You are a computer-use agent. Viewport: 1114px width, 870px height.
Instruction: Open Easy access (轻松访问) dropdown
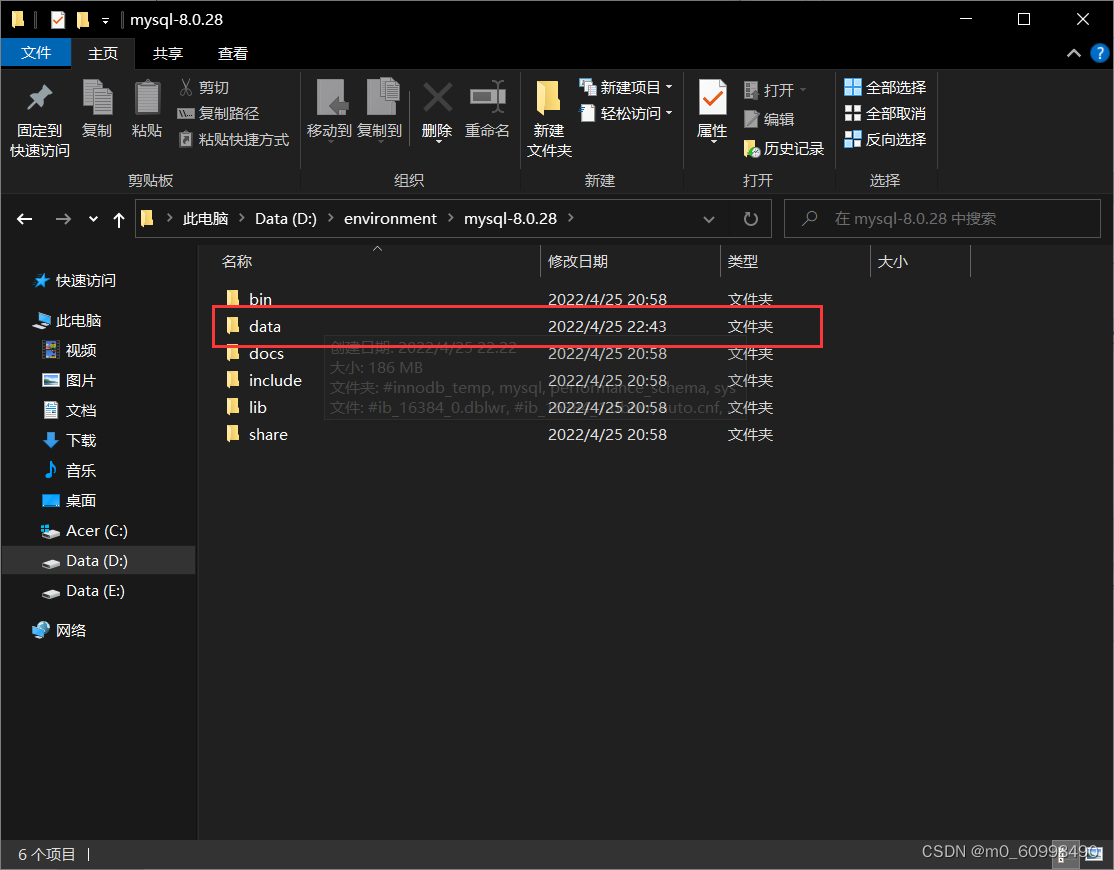627,114
